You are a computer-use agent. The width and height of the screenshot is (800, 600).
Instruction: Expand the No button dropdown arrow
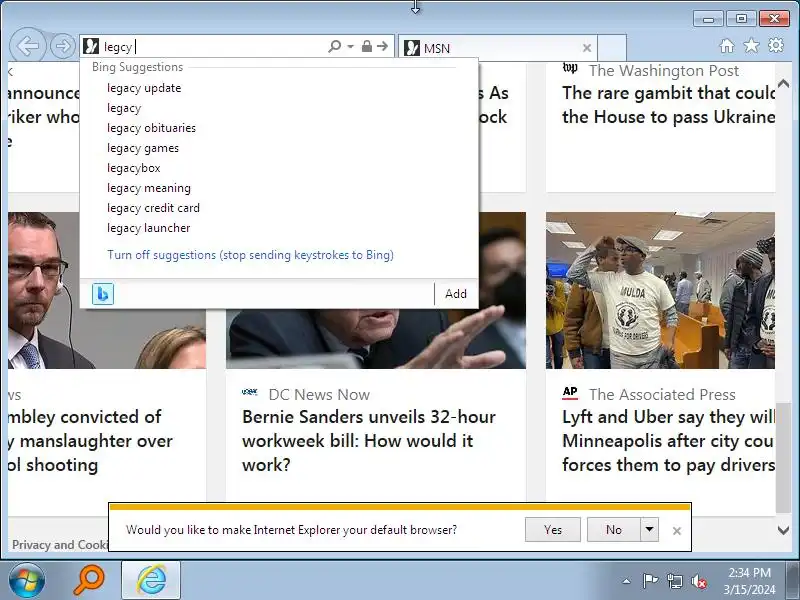(649, 530)
